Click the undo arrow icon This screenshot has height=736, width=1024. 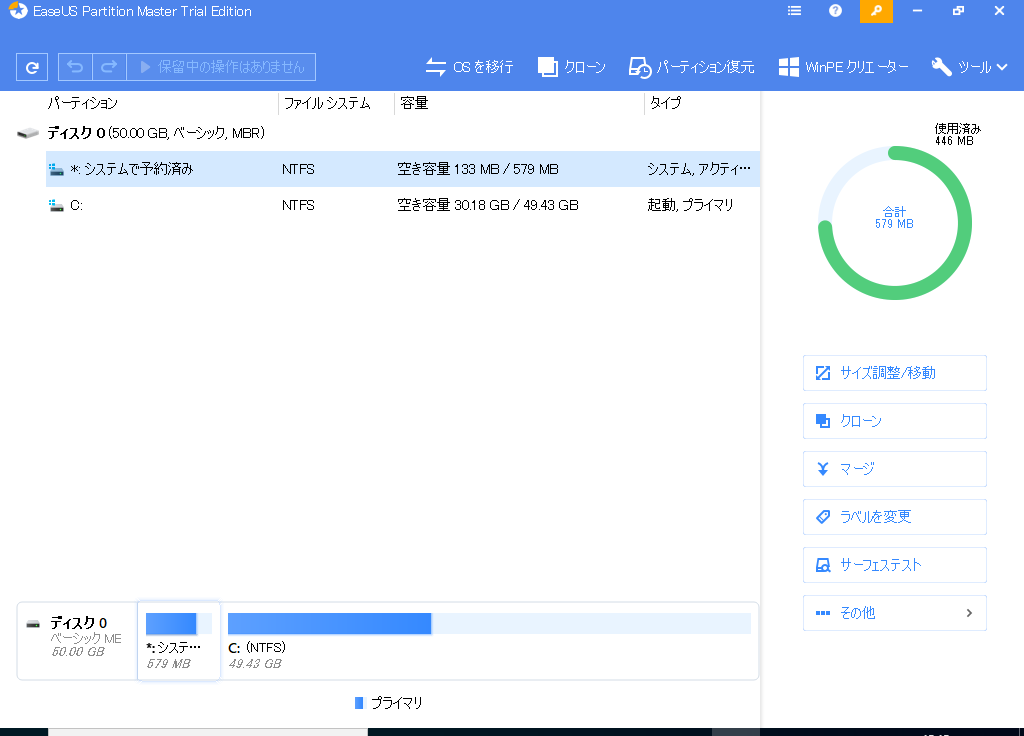point(75,67)
